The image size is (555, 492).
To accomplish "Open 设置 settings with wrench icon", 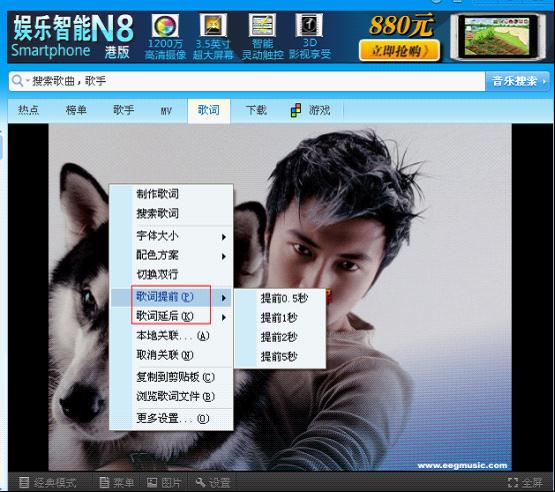I will [x=213, y=482].
